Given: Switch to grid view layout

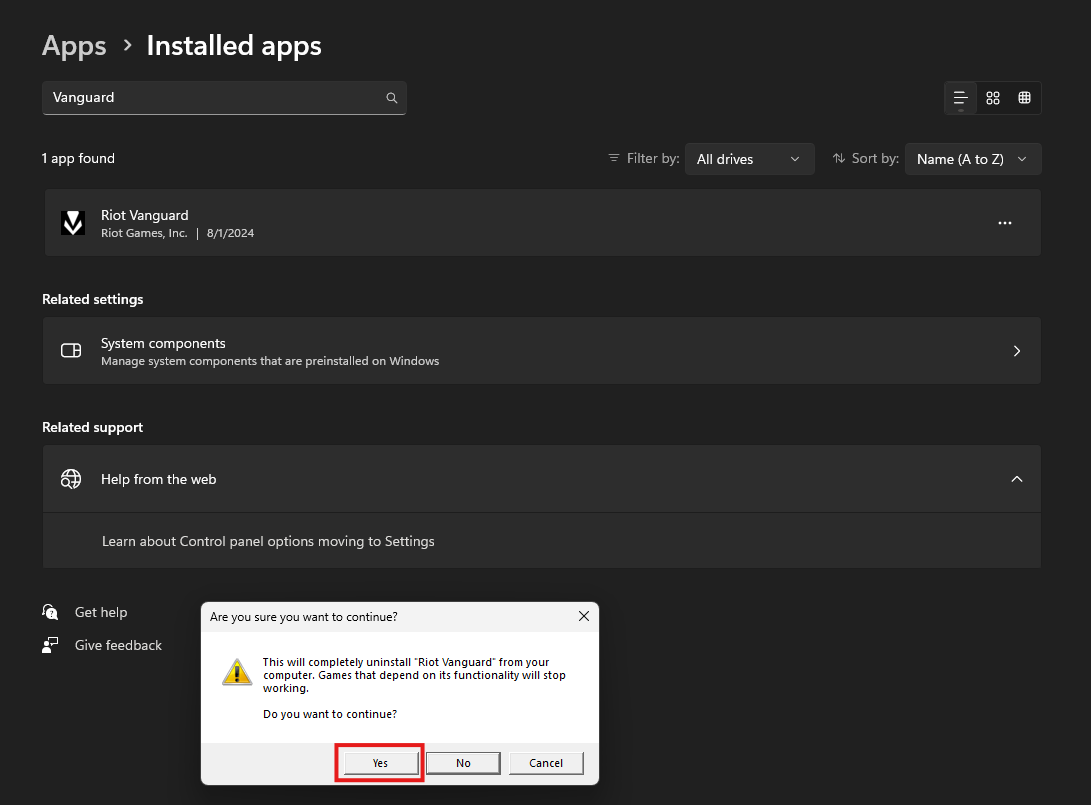Looking at the screenshot, I should pyautogui.click(x=993, y=98).
